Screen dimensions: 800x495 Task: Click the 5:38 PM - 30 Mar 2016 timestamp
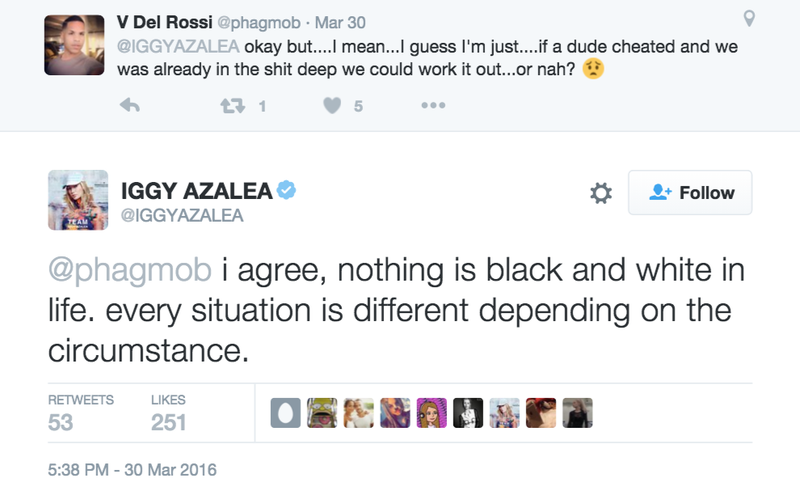132,469
